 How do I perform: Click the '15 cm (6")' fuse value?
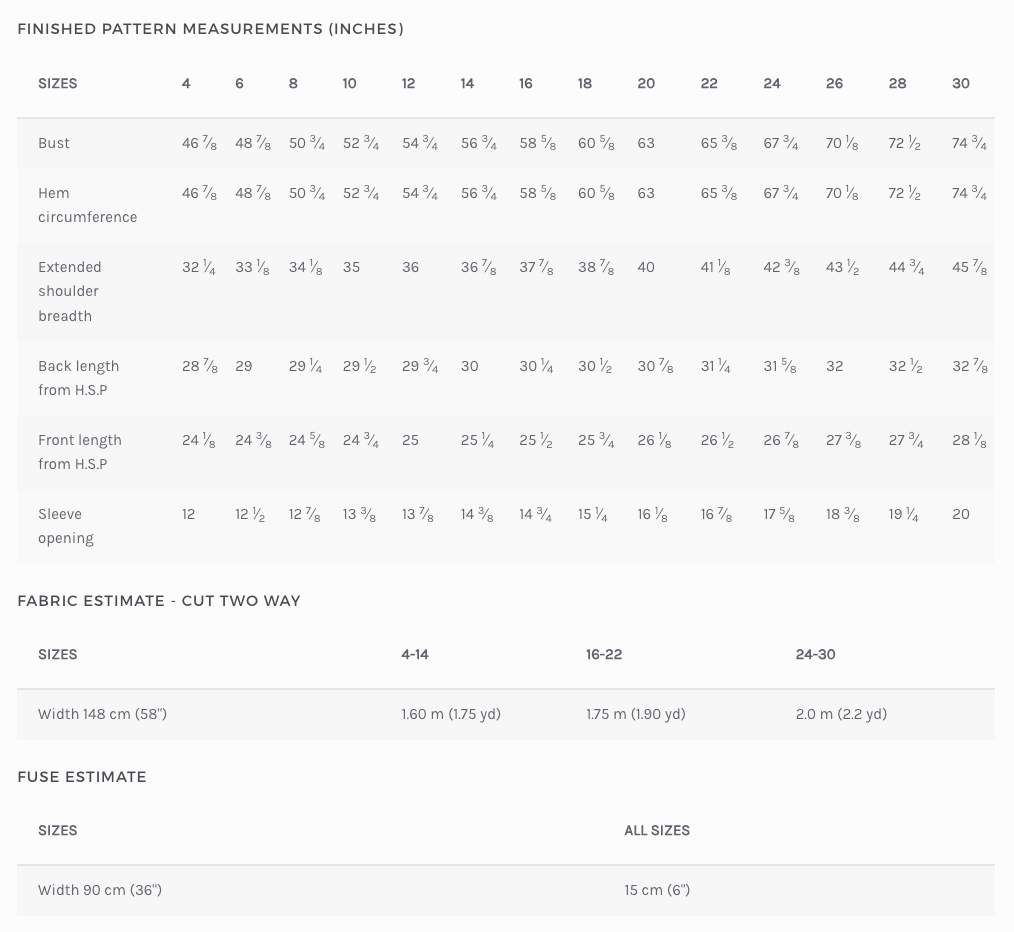point(657,890)
